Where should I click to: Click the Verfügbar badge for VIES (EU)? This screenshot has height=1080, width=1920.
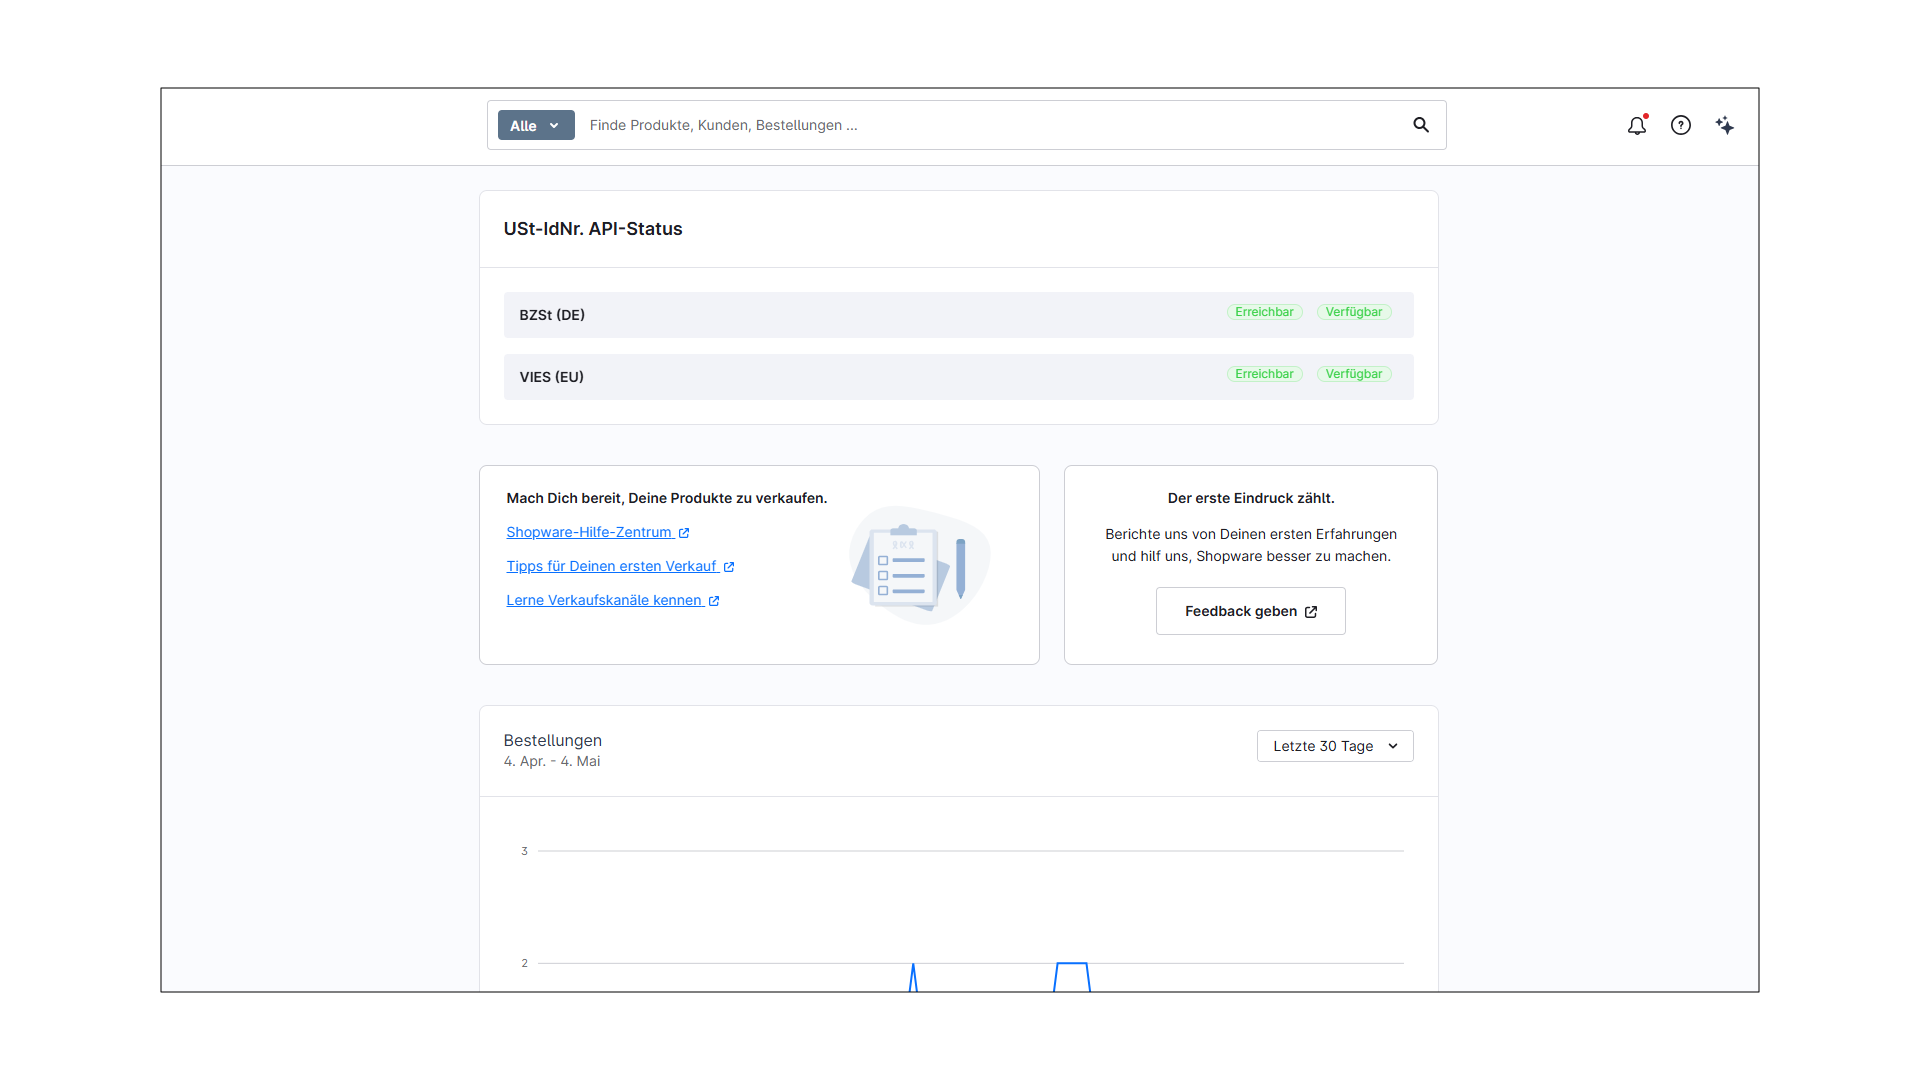coord(1354,374)
